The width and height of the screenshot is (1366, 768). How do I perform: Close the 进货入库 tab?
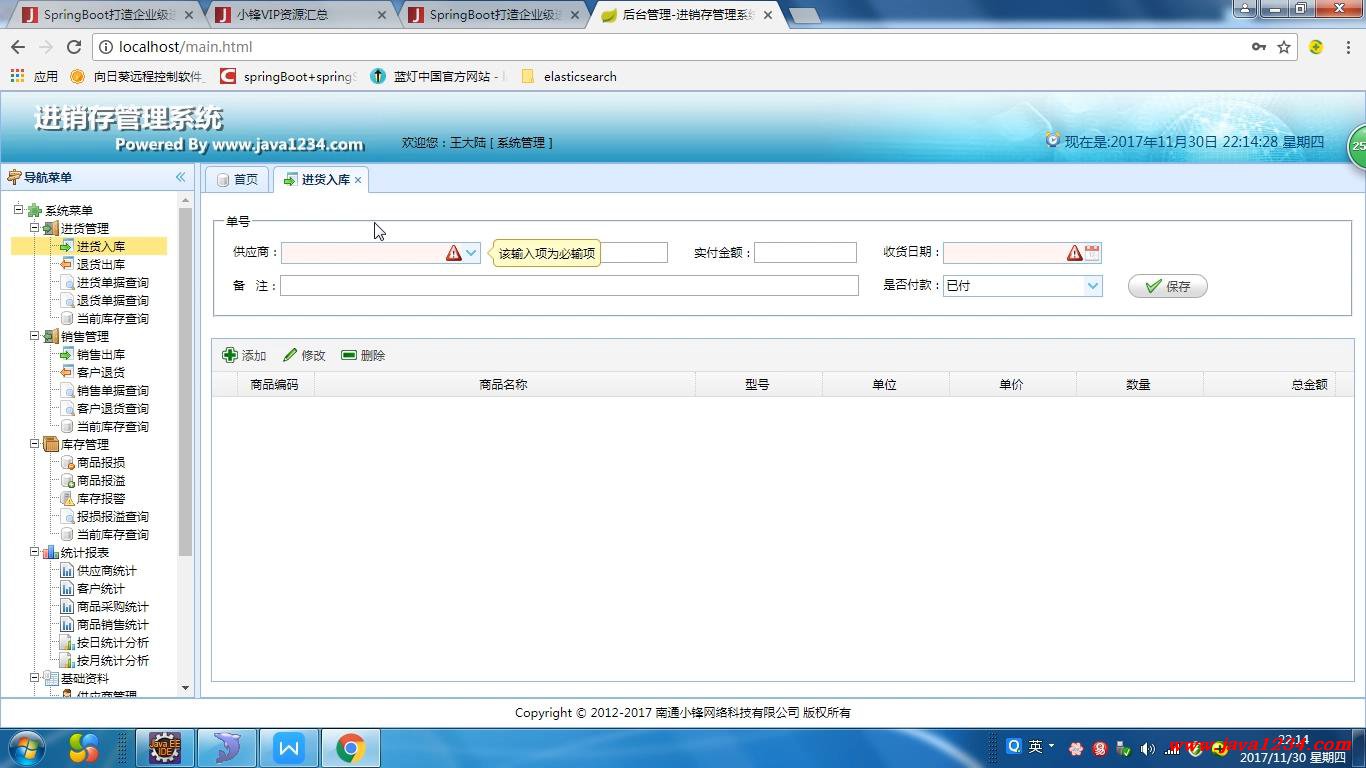click(358, 180)
